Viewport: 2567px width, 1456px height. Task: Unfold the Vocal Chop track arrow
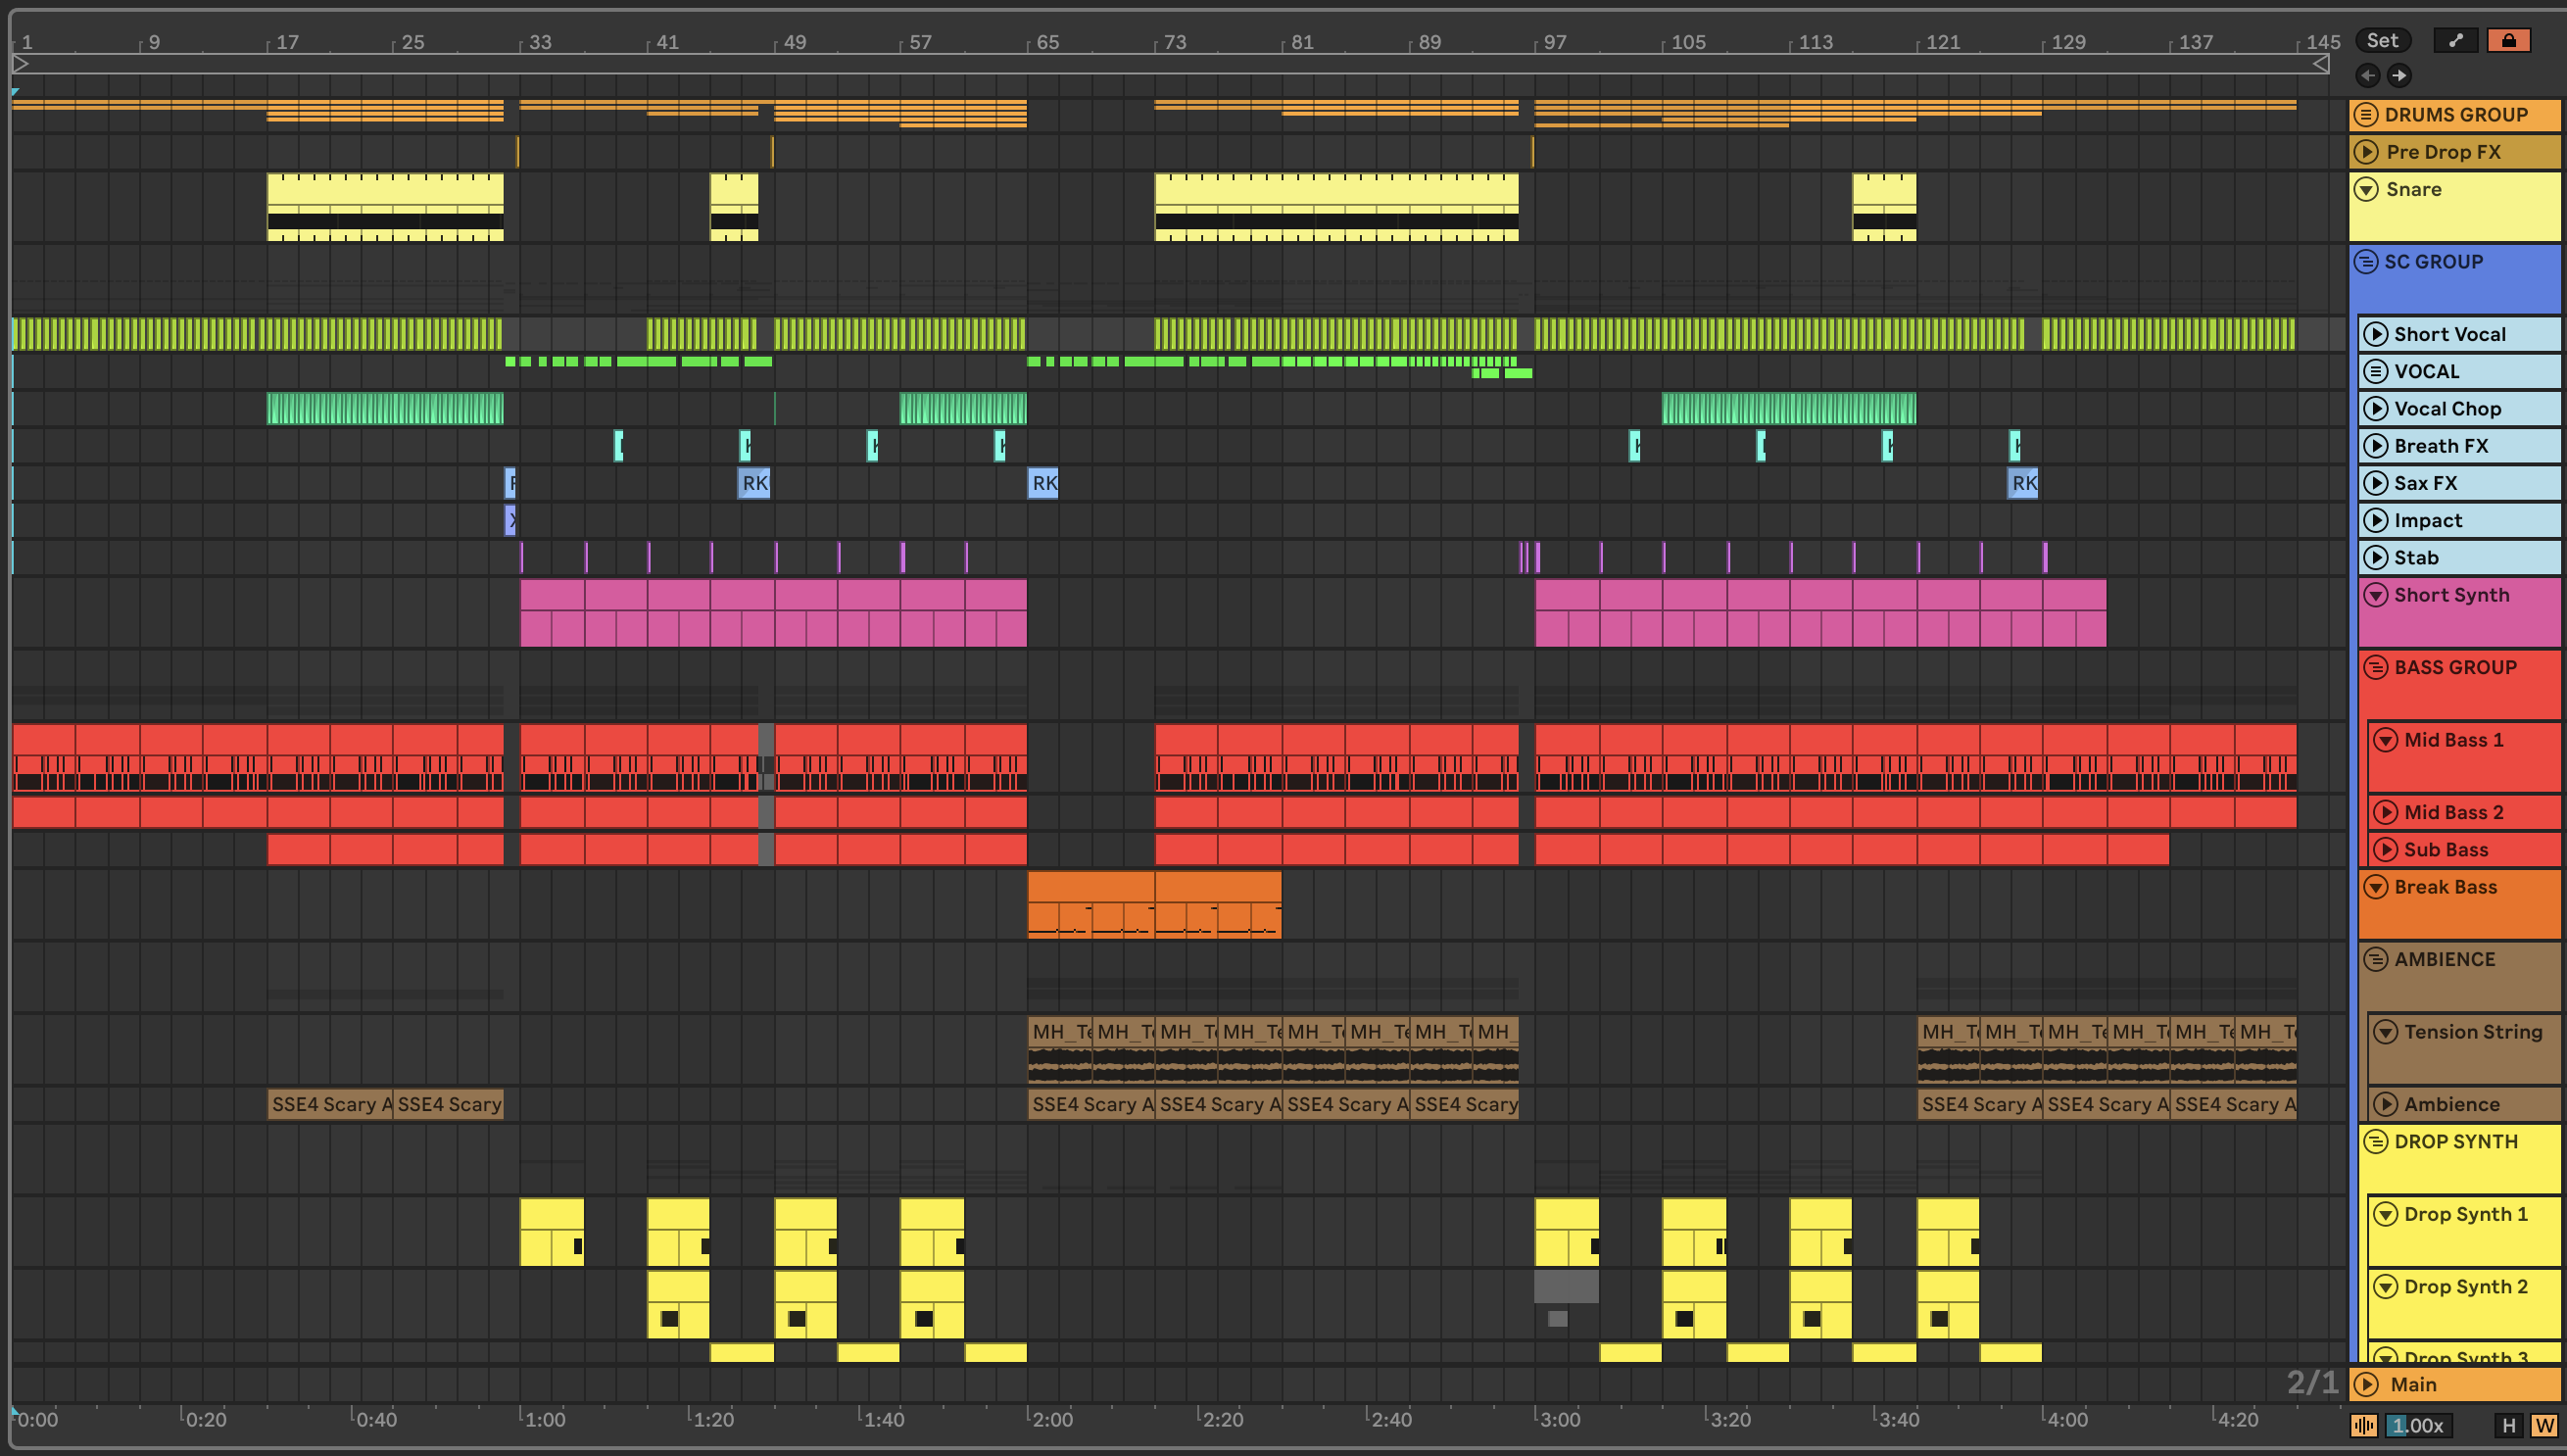pos(2376,408)
